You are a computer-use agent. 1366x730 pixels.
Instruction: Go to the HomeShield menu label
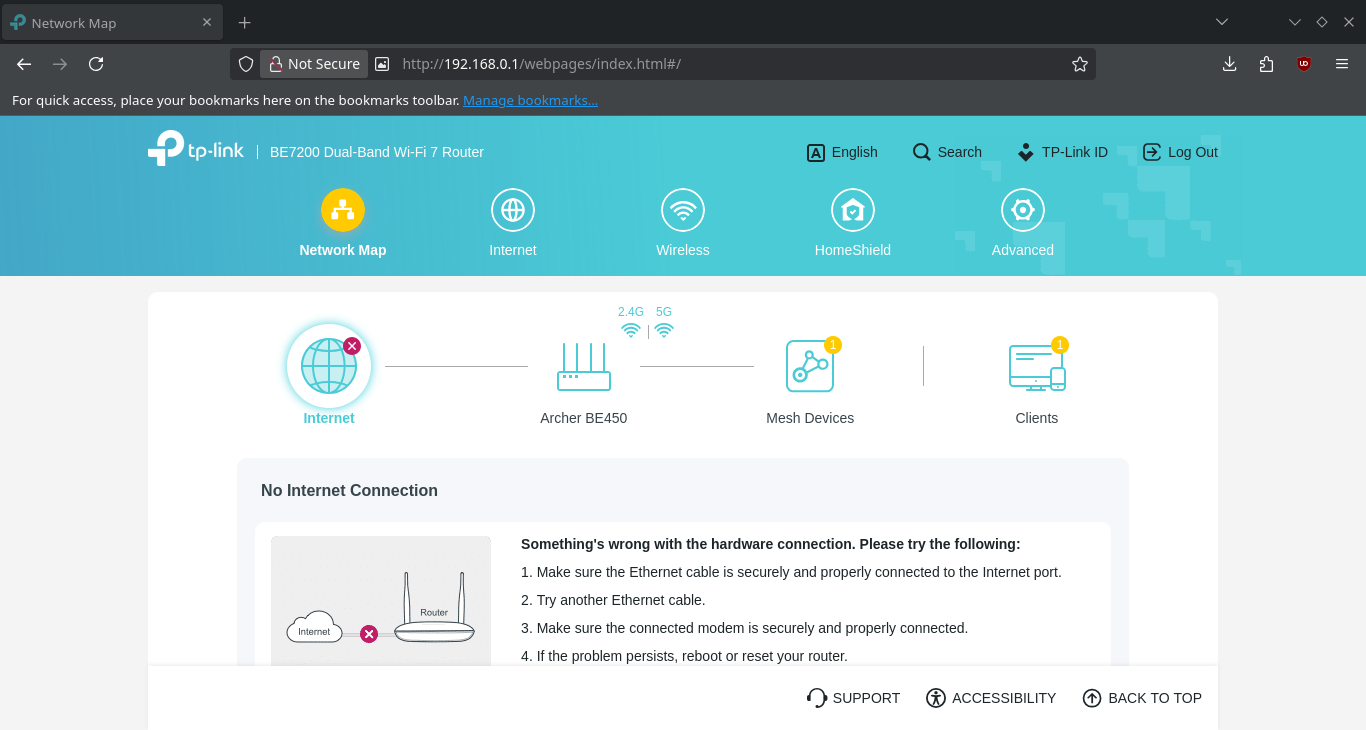click(x=853, y=250)
